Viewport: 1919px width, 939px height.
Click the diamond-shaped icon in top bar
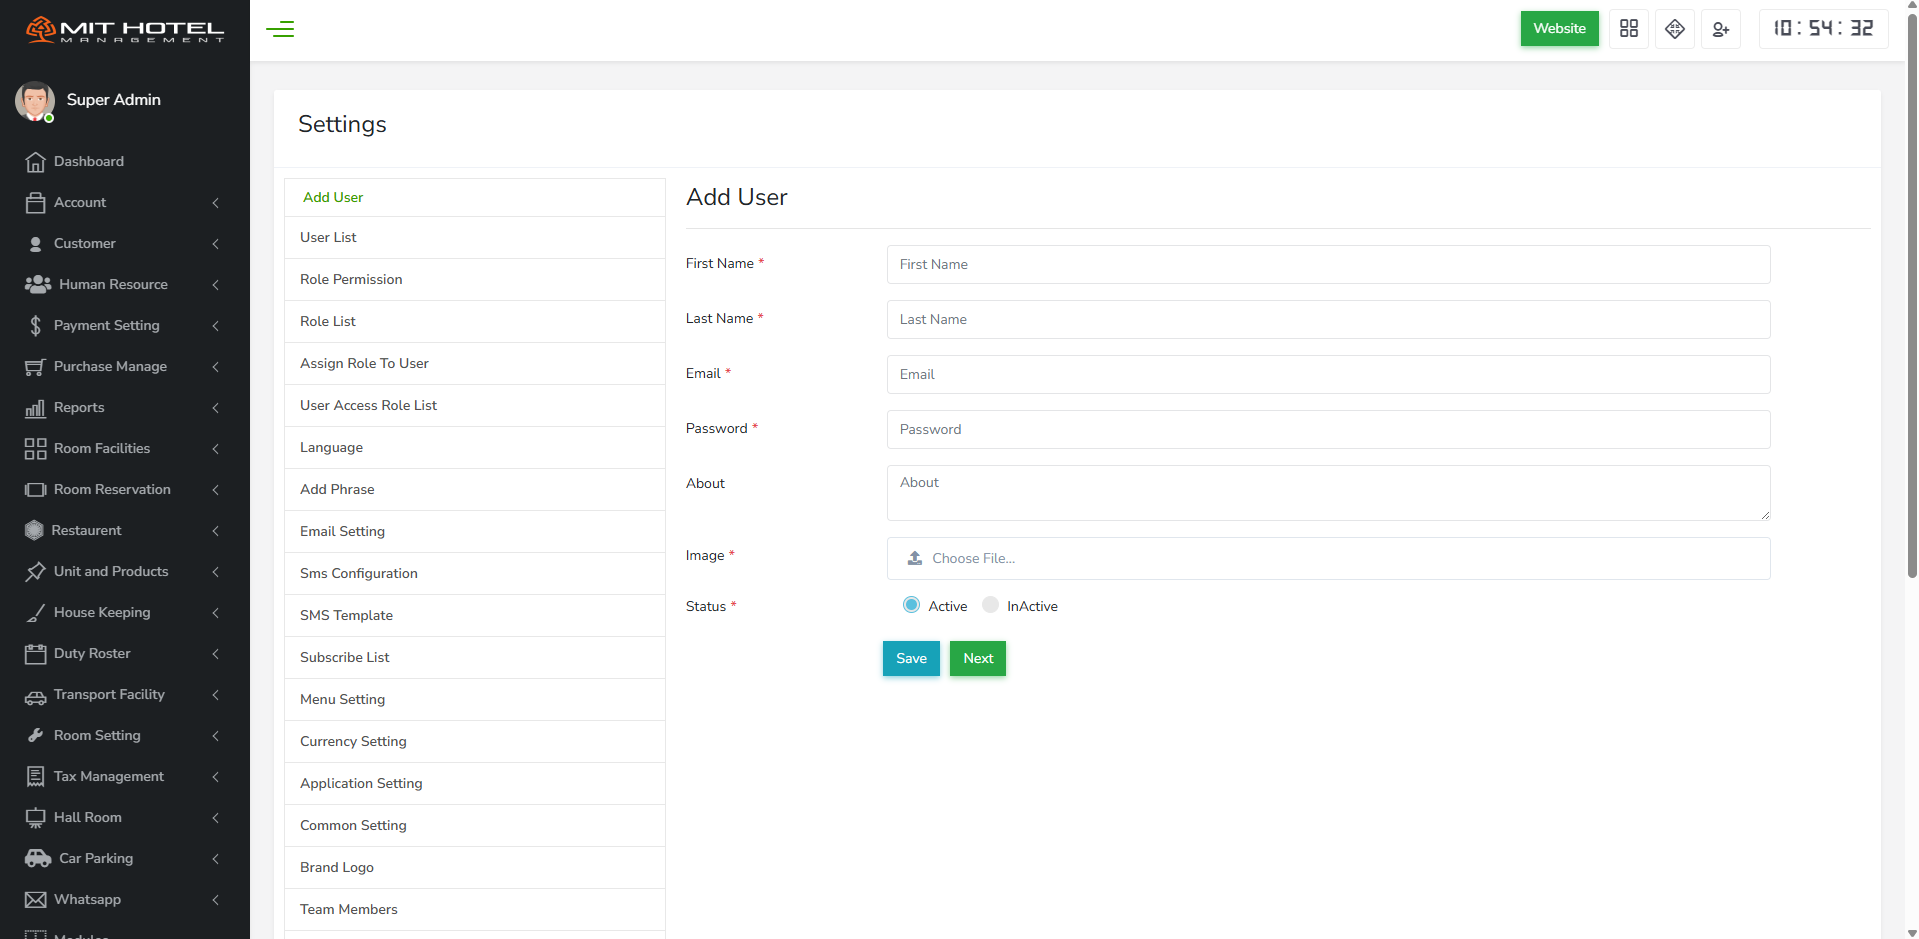click(1675, 29)
